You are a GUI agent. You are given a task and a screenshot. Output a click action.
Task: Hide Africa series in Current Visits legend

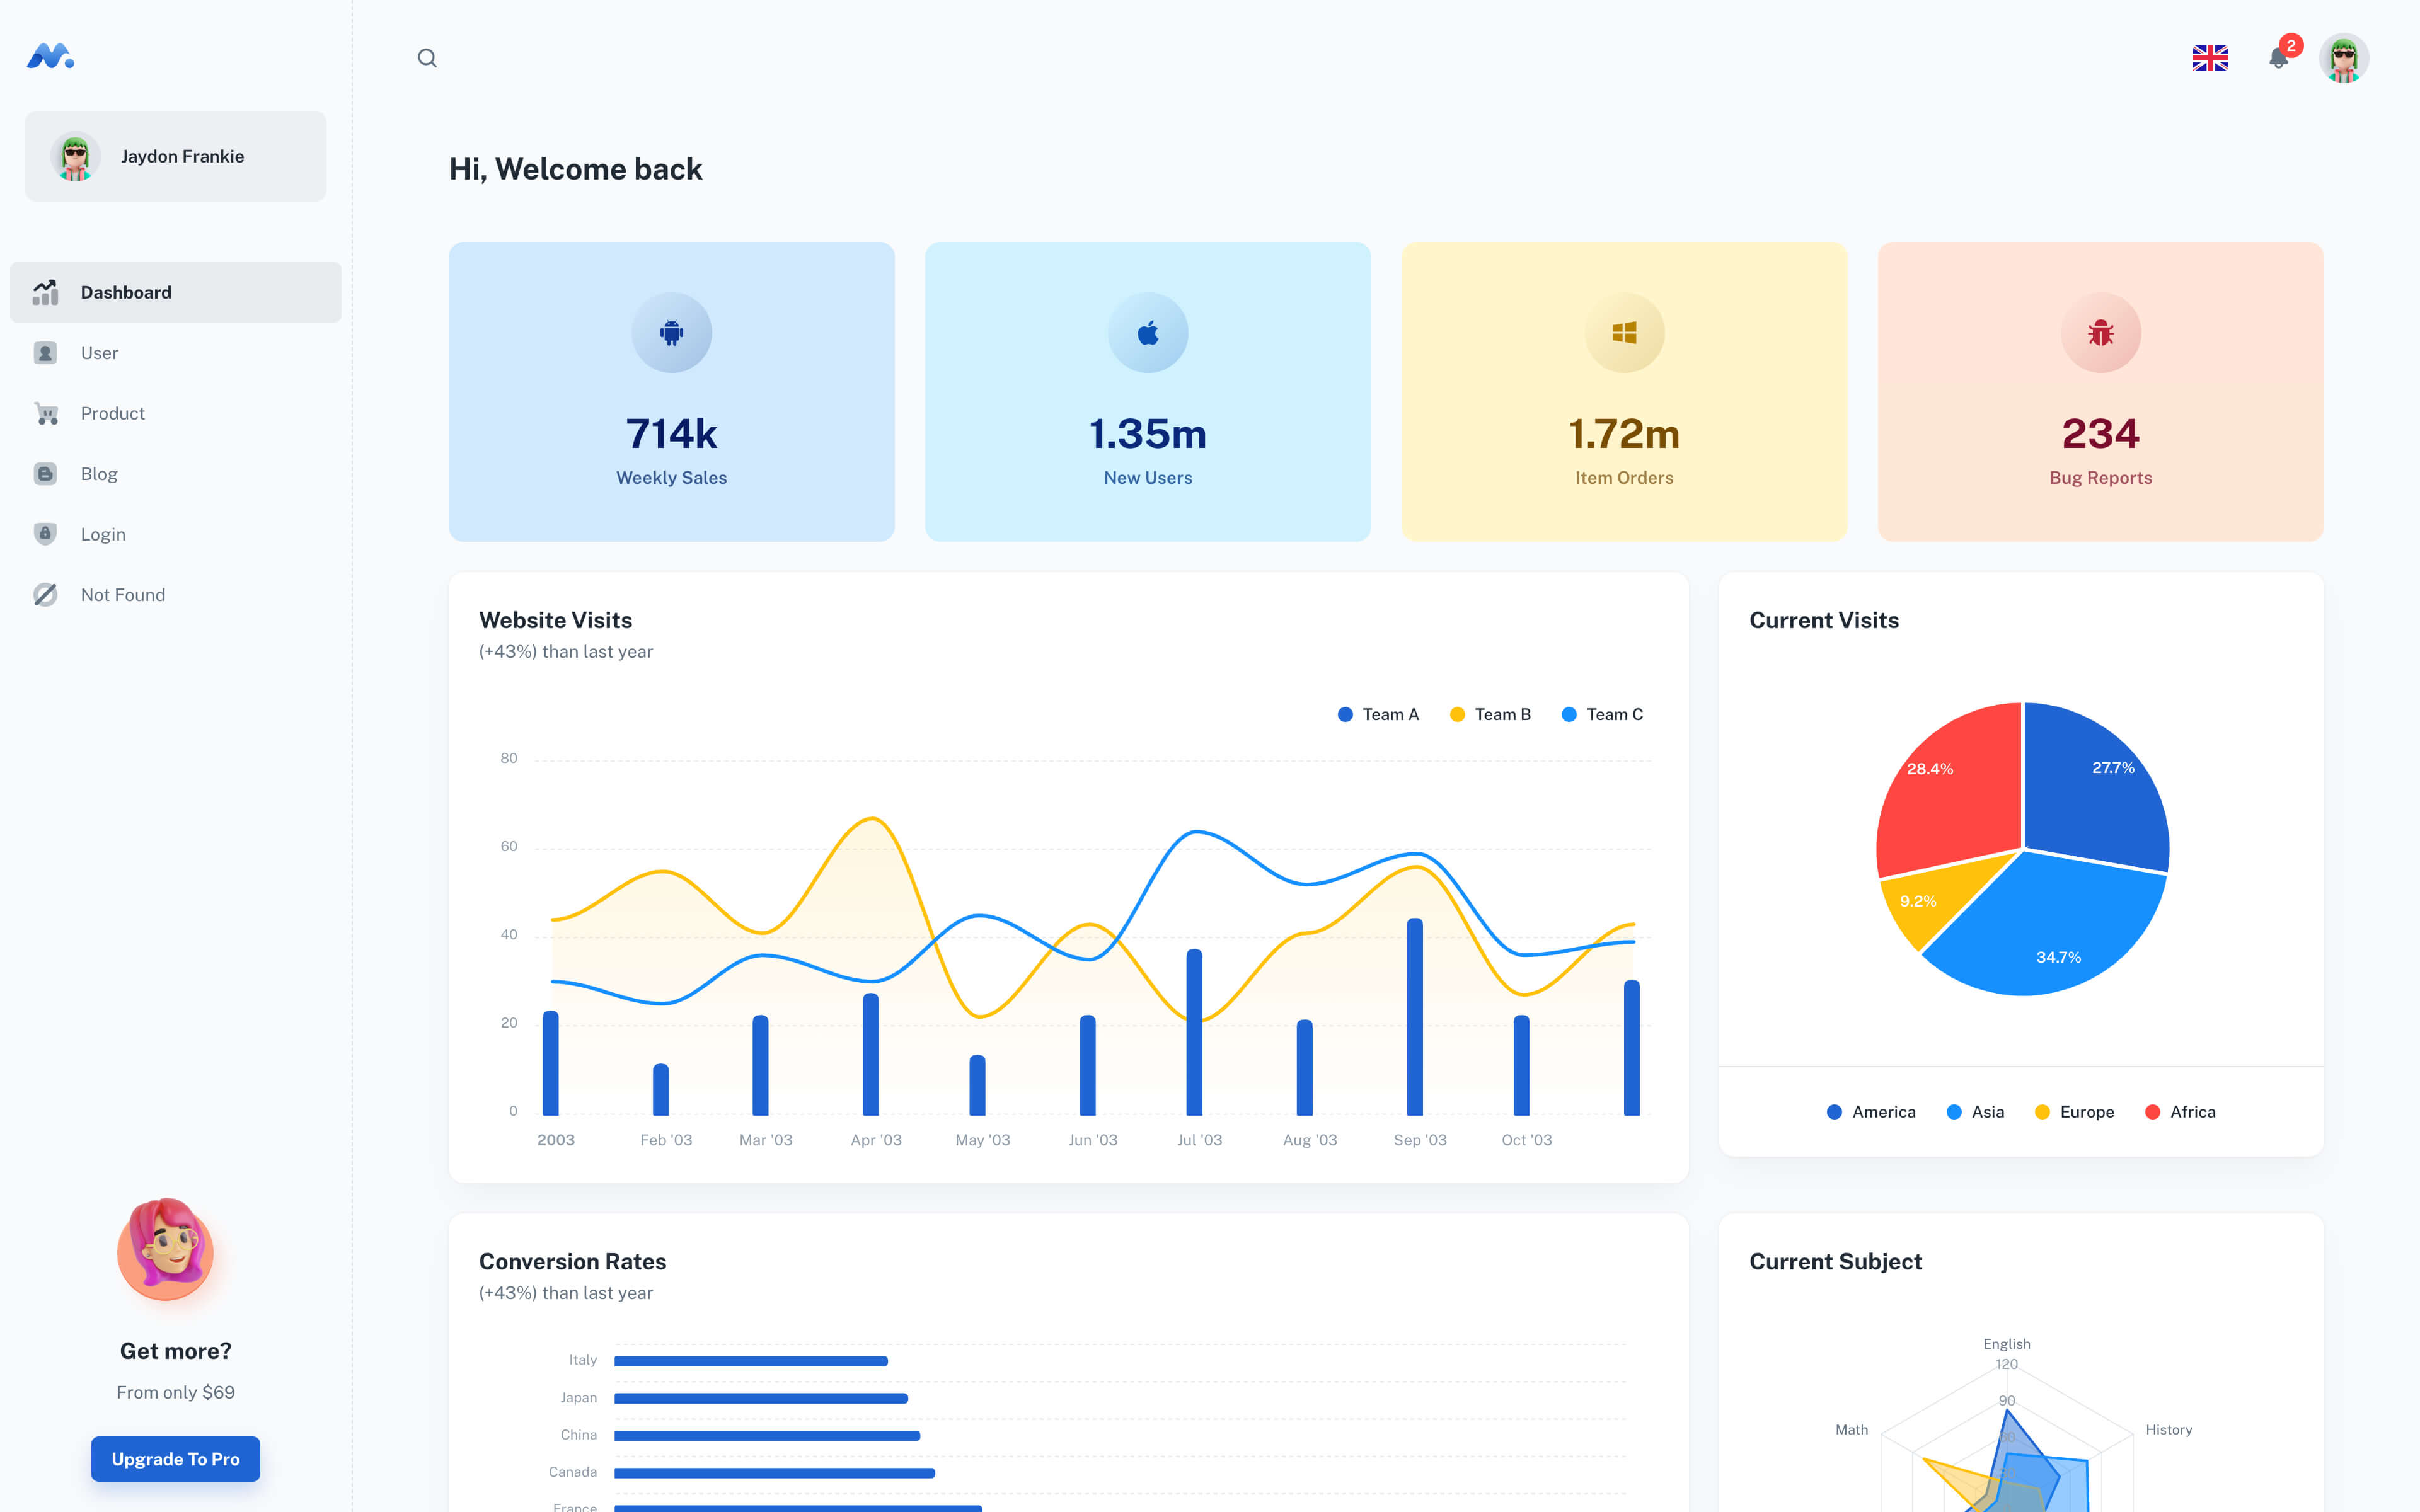2181,1111
